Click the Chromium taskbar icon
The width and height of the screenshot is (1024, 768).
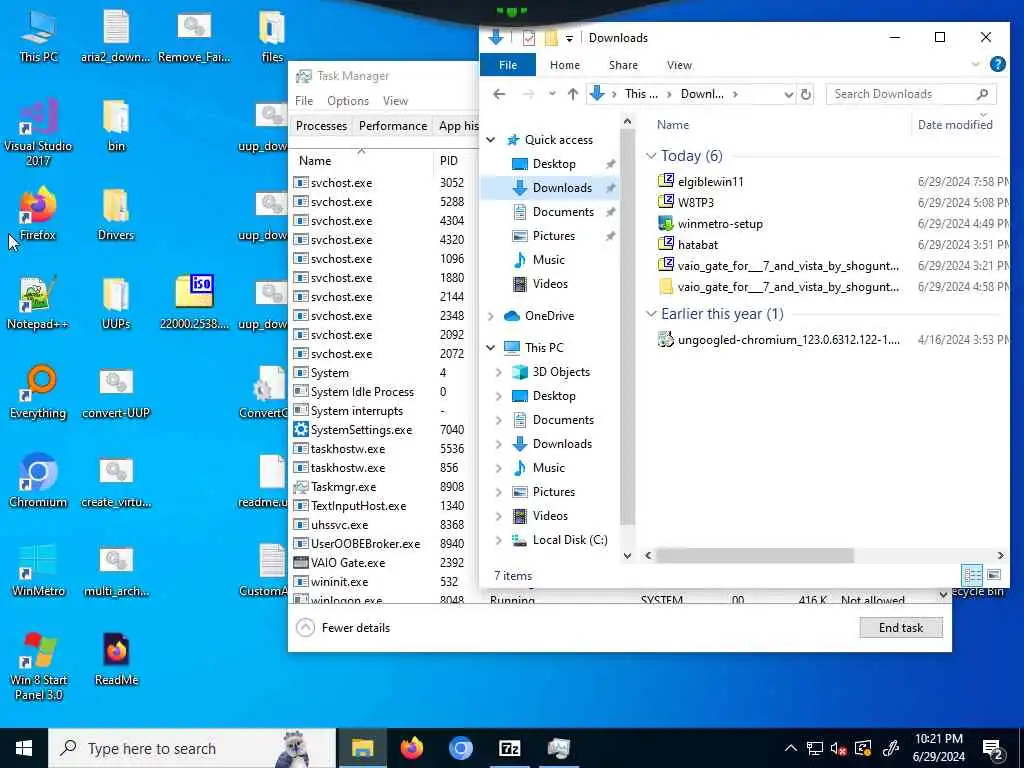460,748
